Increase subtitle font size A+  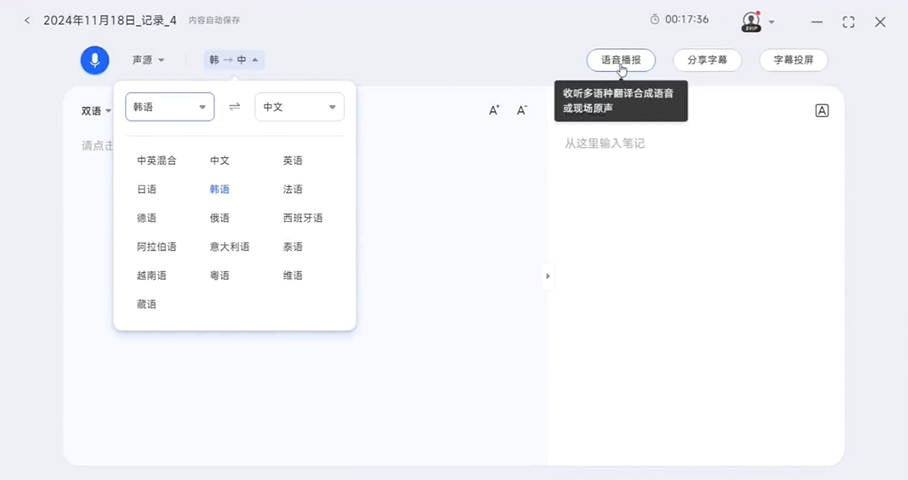(494, 110)
